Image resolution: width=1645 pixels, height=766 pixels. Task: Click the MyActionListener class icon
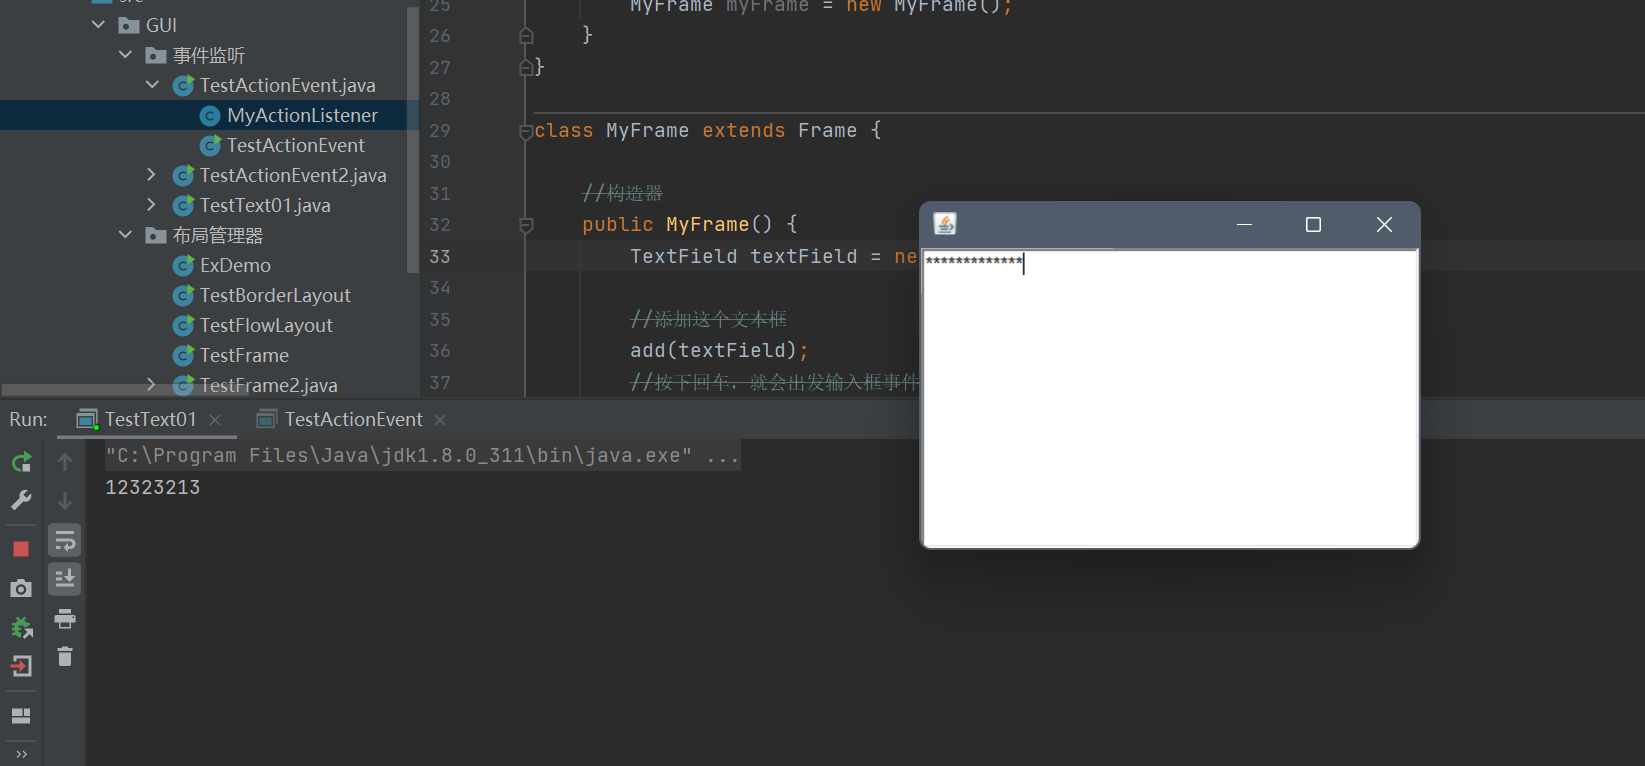click(x=210, y=116)
